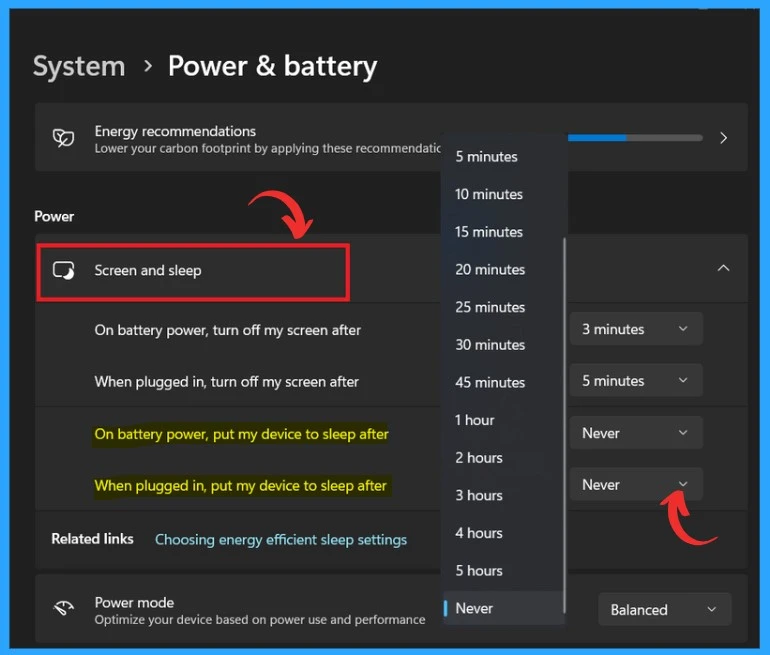Select Never in the dropdown list

tap(502, 608)
